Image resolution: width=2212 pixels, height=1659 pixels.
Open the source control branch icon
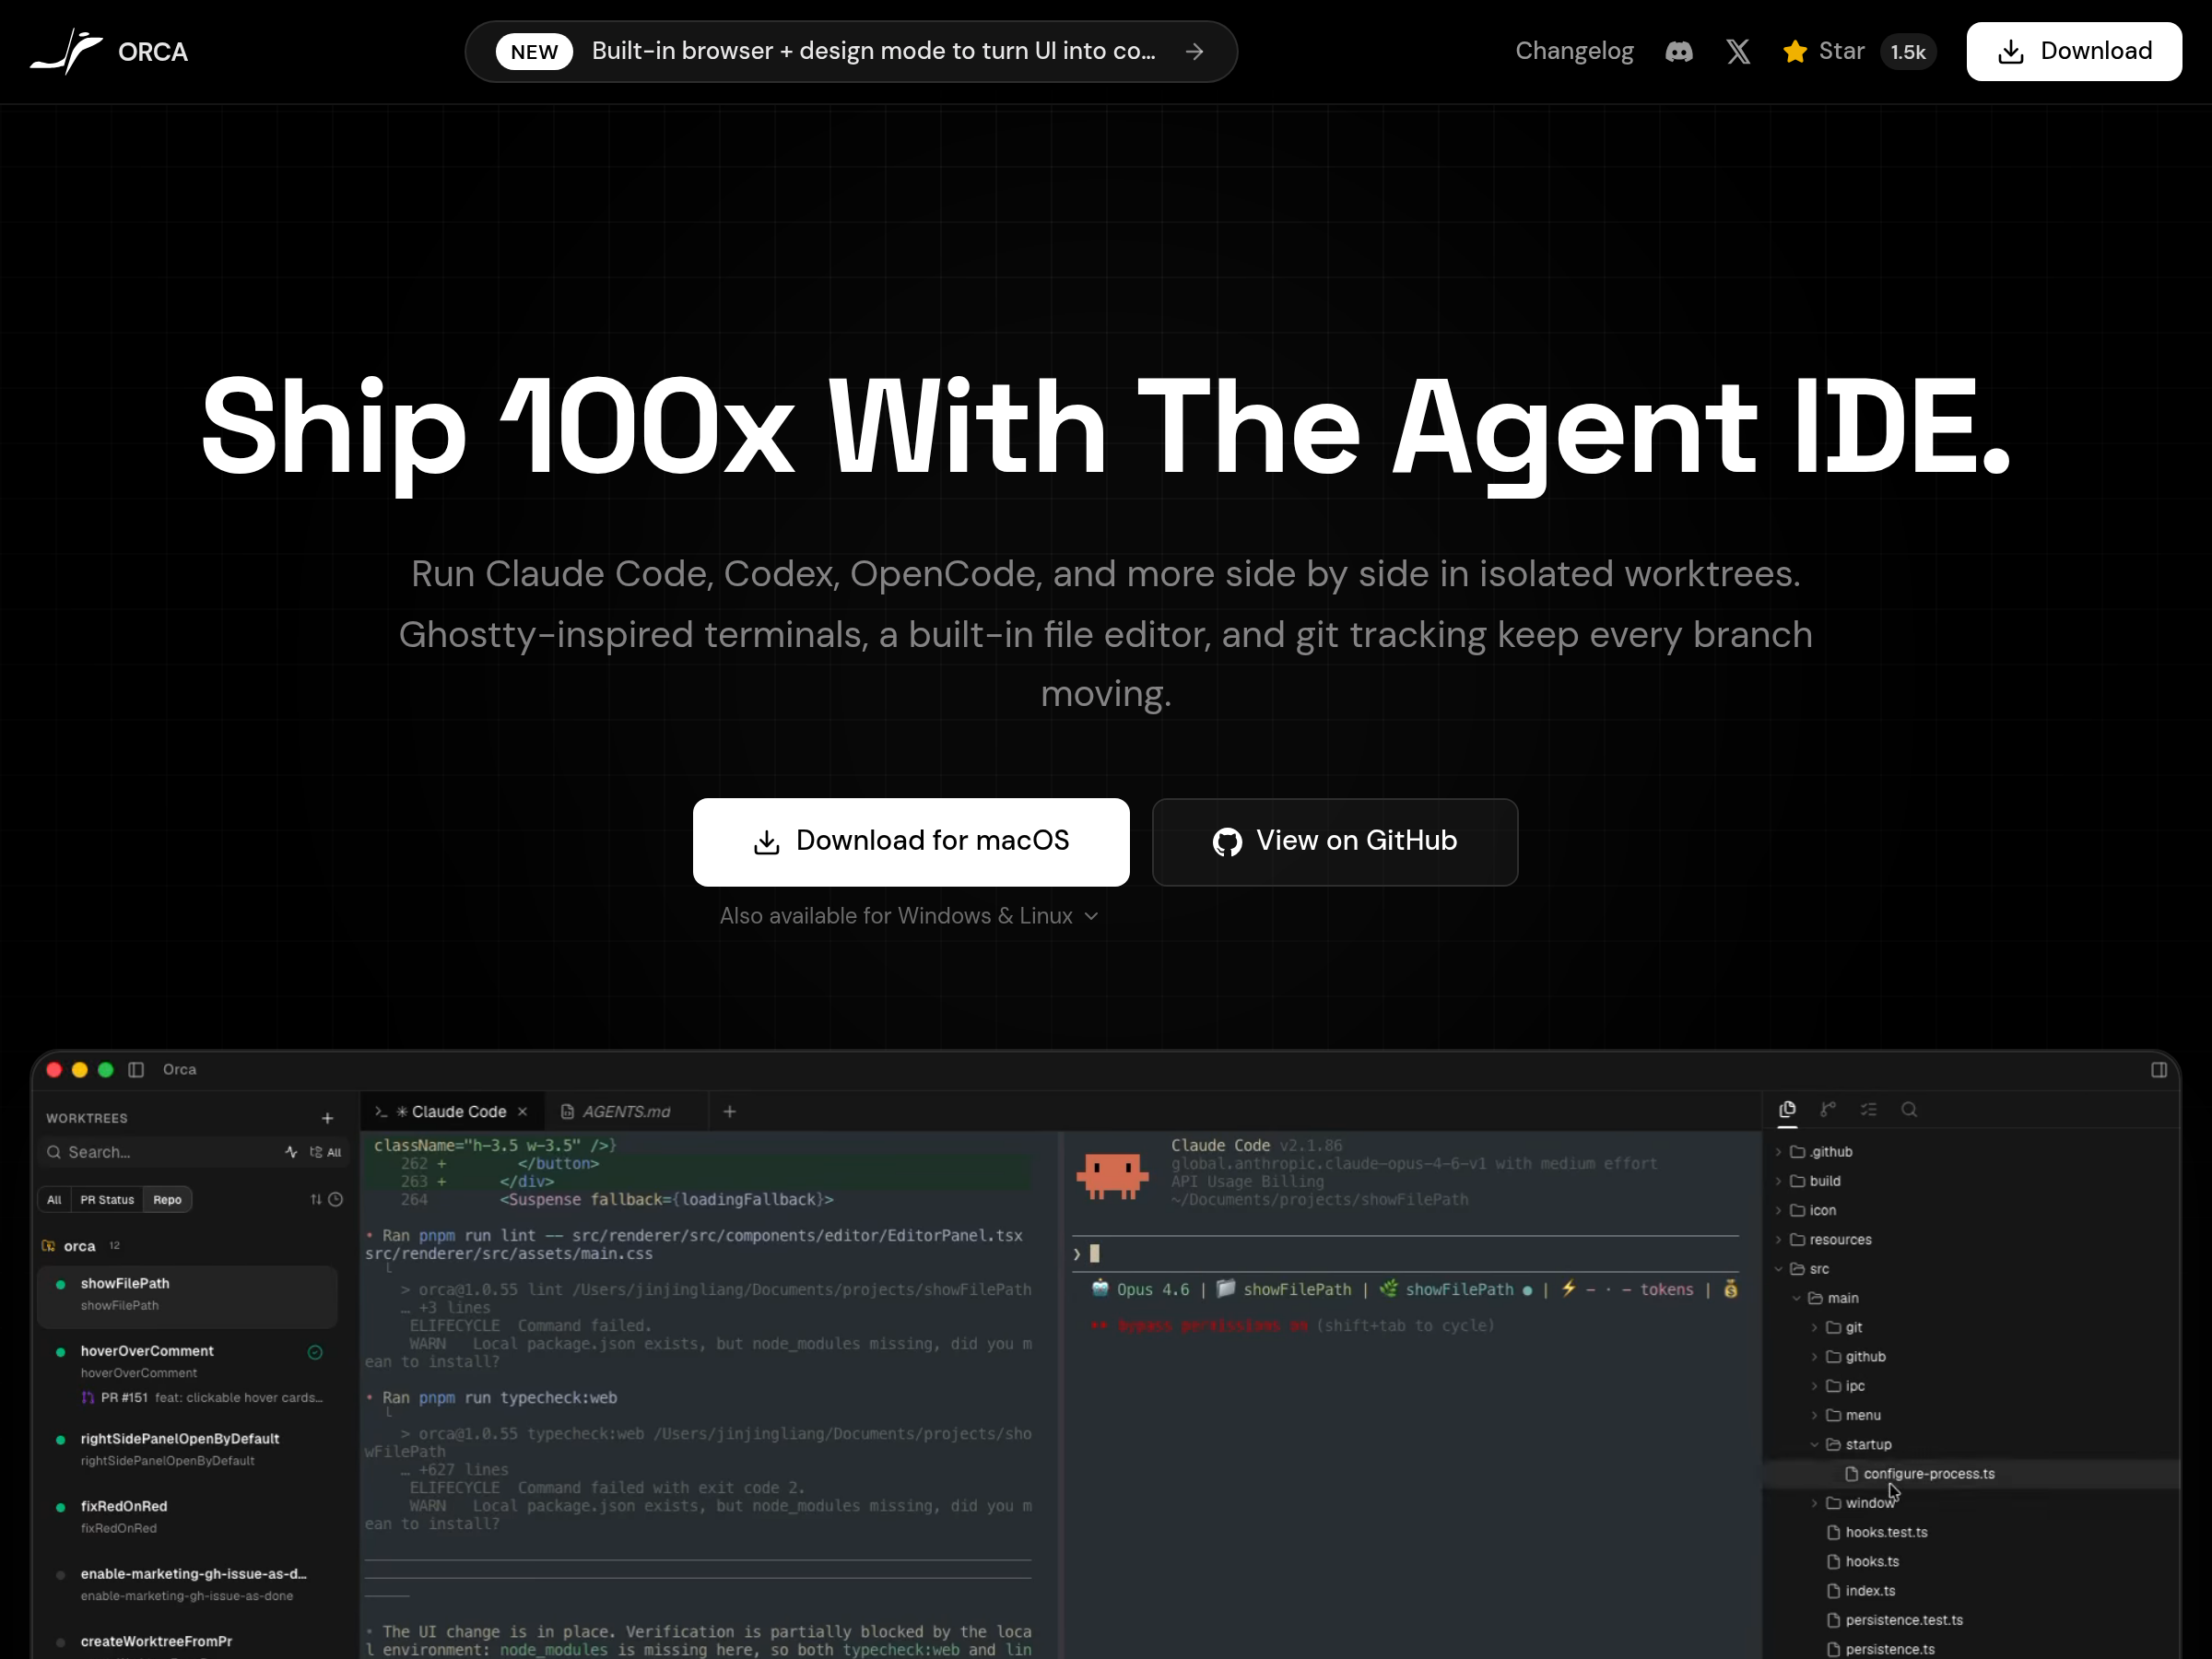coord(1827,1109)
